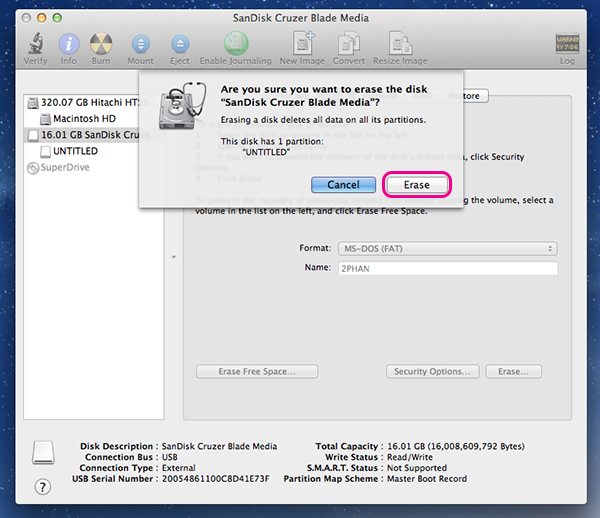Select the Macintosh HD volume
Image resolution: width=600 pixels, height=518 pixels.
[x=78, y=119]
